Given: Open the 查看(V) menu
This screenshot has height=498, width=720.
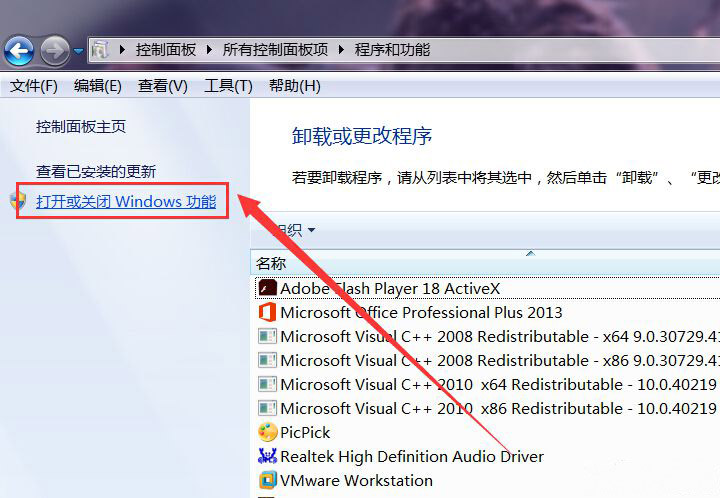Looking at the screenshot, I should click(163, 86).
